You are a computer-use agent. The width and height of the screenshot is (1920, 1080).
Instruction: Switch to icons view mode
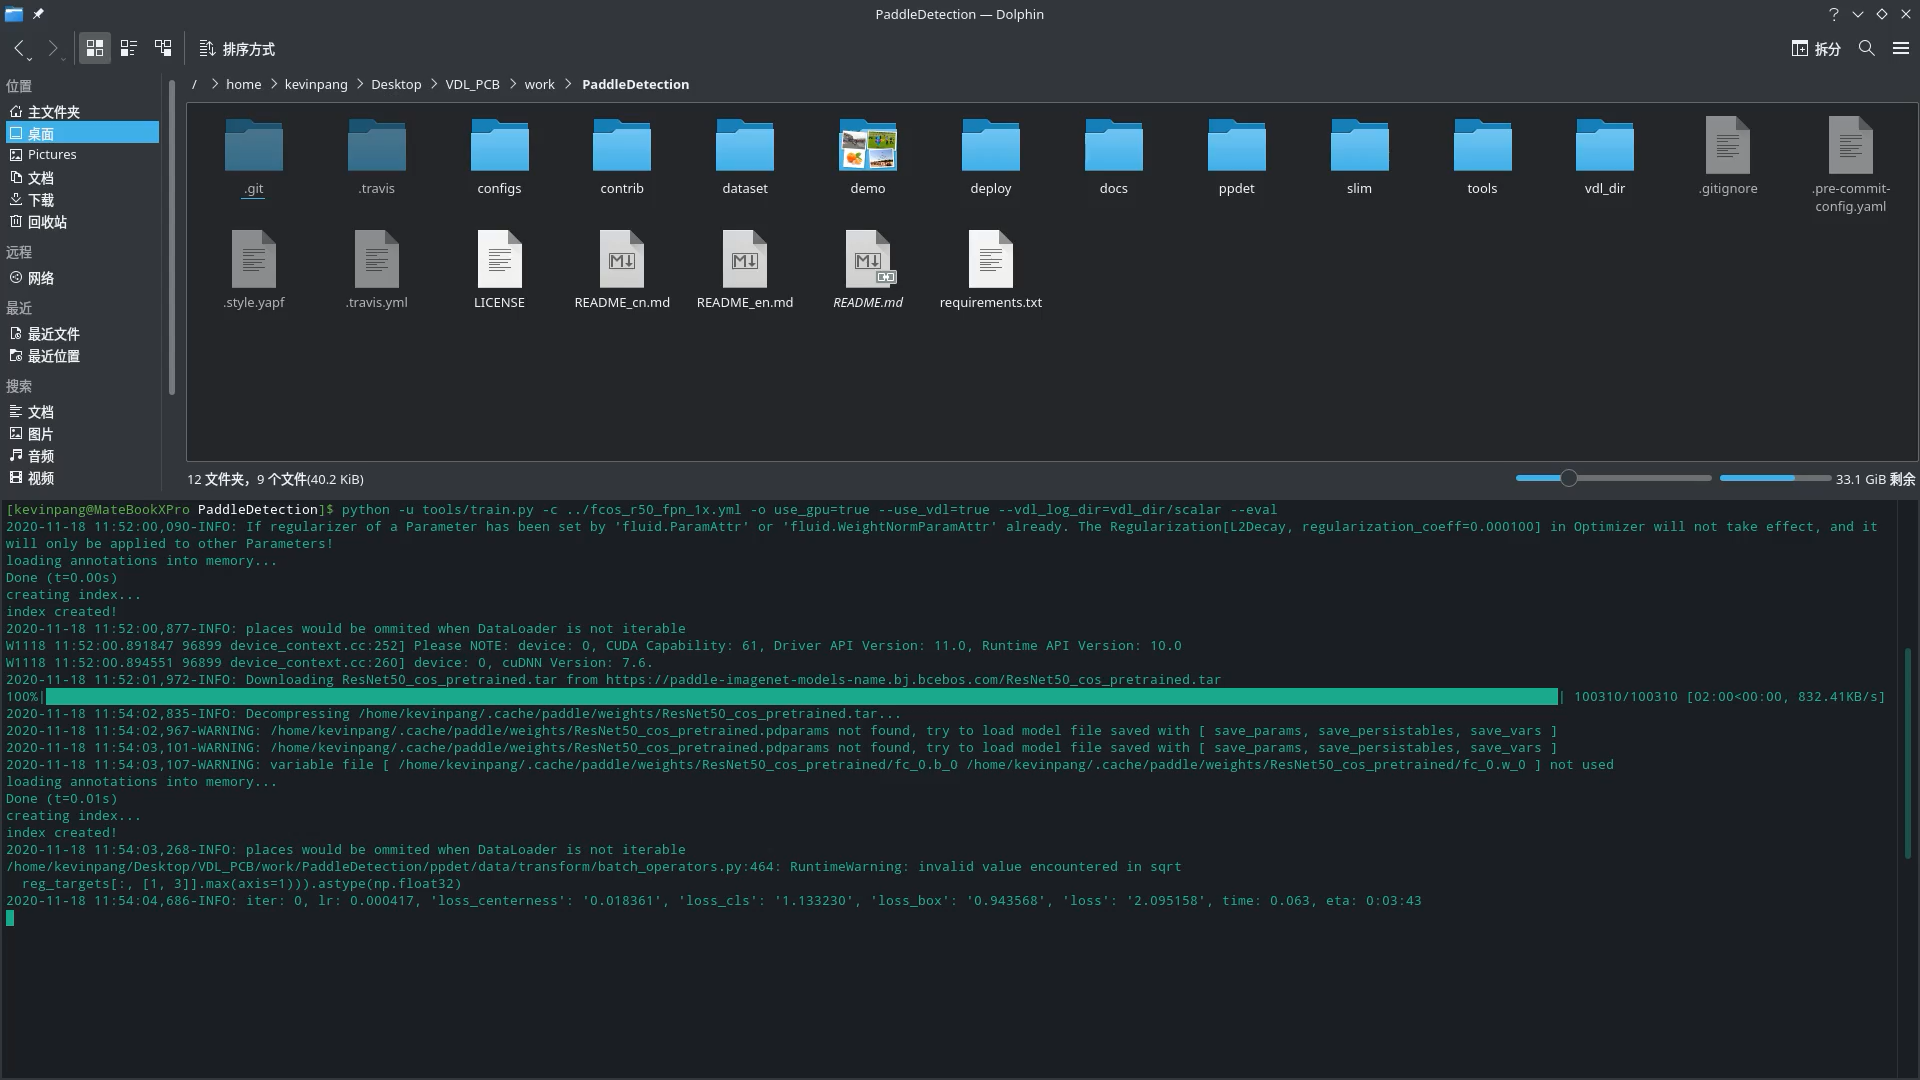[95, 48]
